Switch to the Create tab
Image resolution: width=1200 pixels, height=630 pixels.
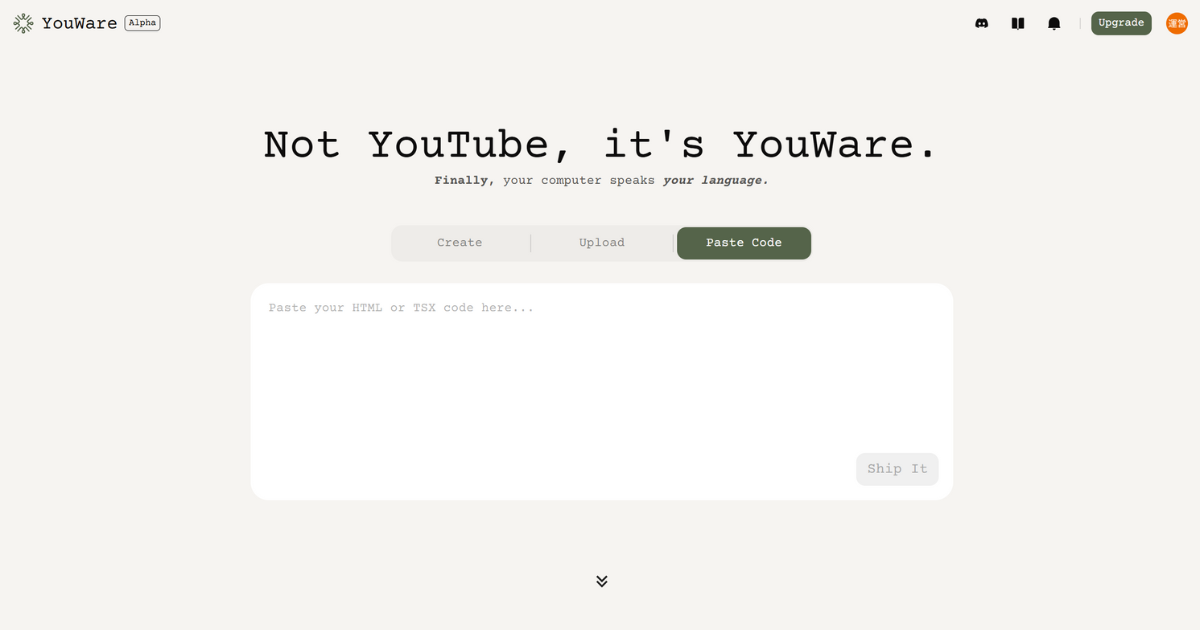[x=460, y=243]
